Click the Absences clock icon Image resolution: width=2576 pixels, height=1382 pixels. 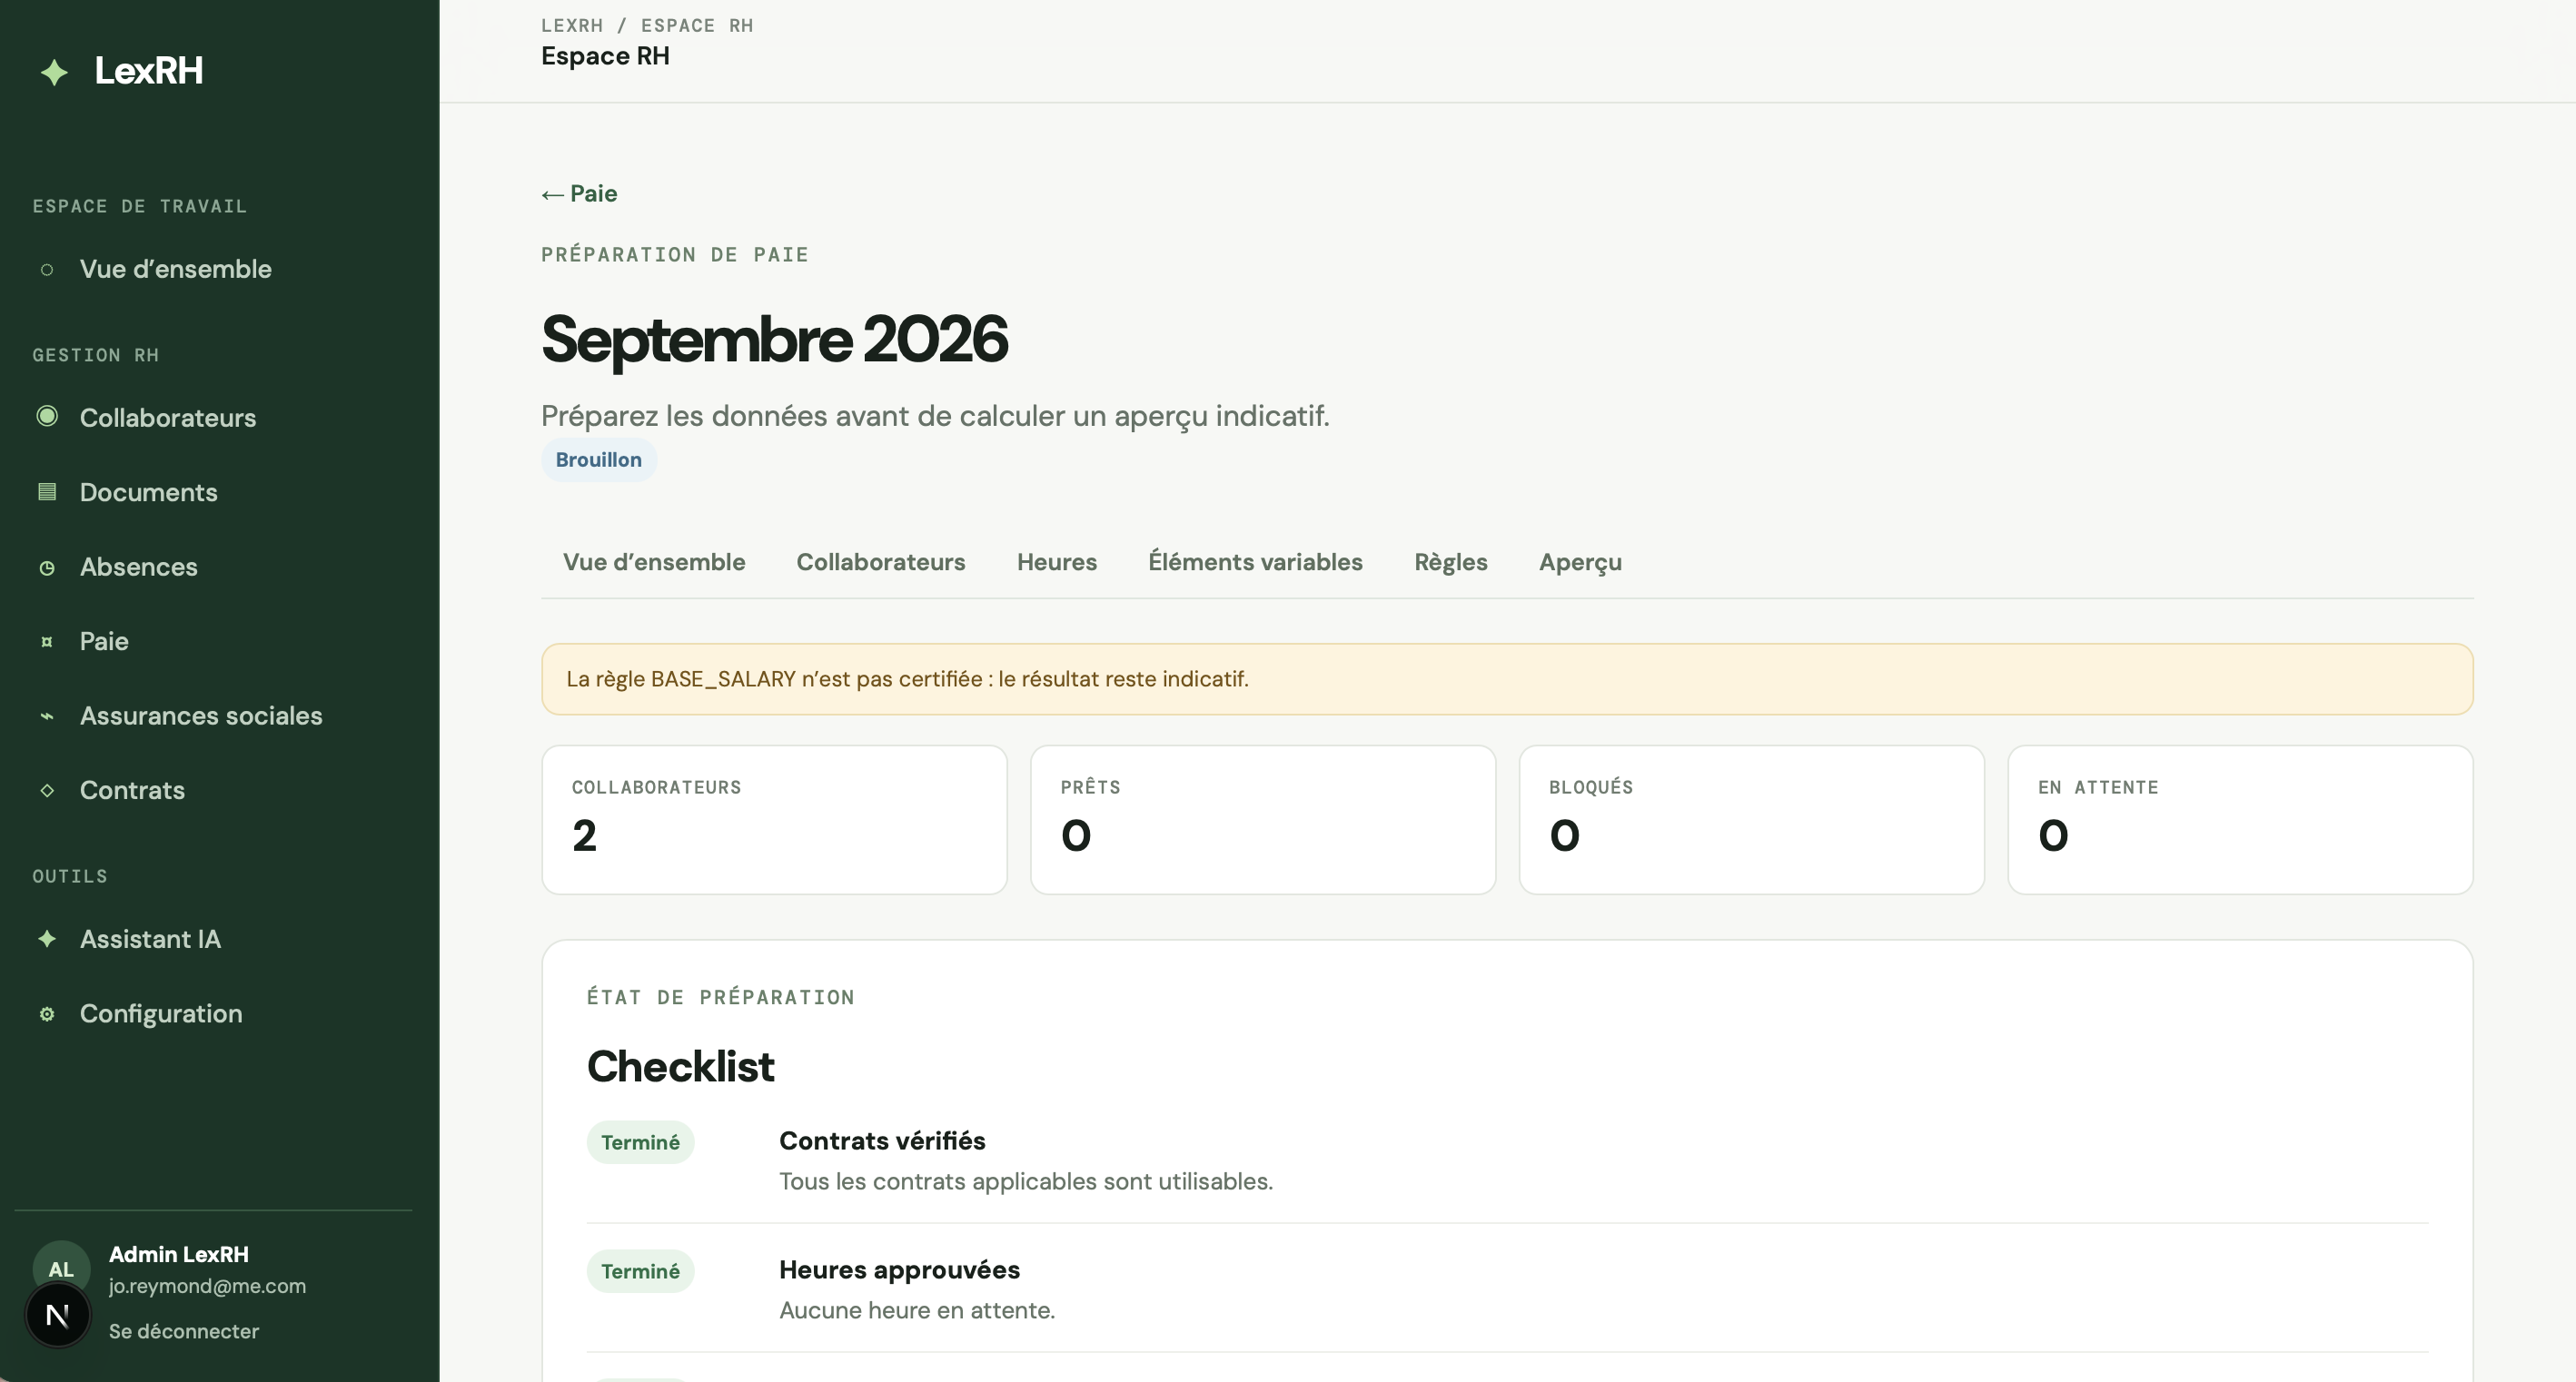pyautogui.click(x=47, y=568)
